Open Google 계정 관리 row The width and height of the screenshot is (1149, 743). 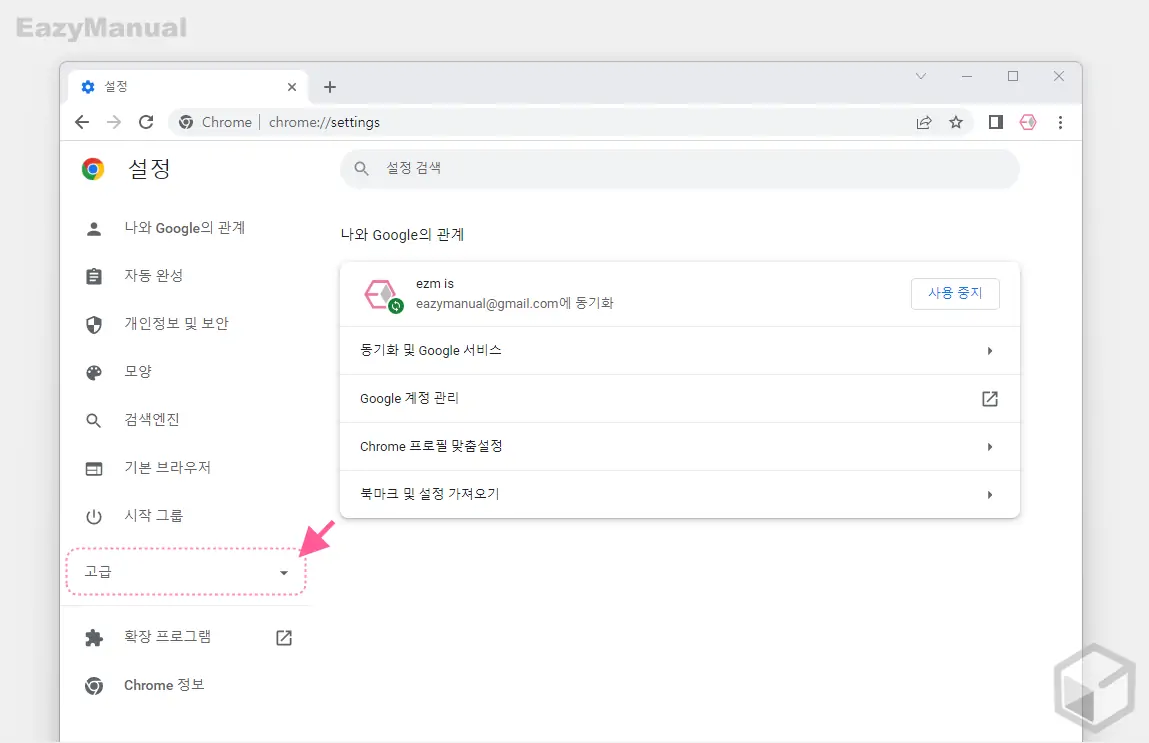[x=680, y=399]
